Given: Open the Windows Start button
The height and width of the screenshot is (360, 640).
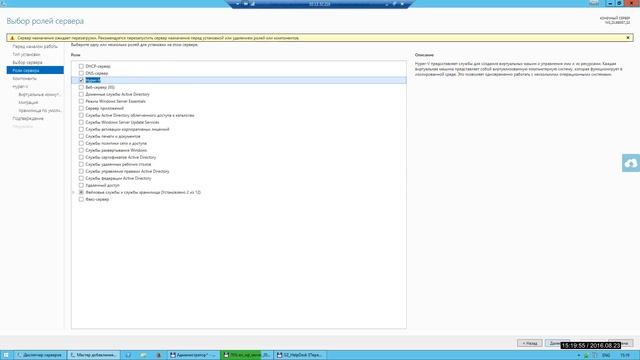Looking at the screenshot, I should 6,355.
